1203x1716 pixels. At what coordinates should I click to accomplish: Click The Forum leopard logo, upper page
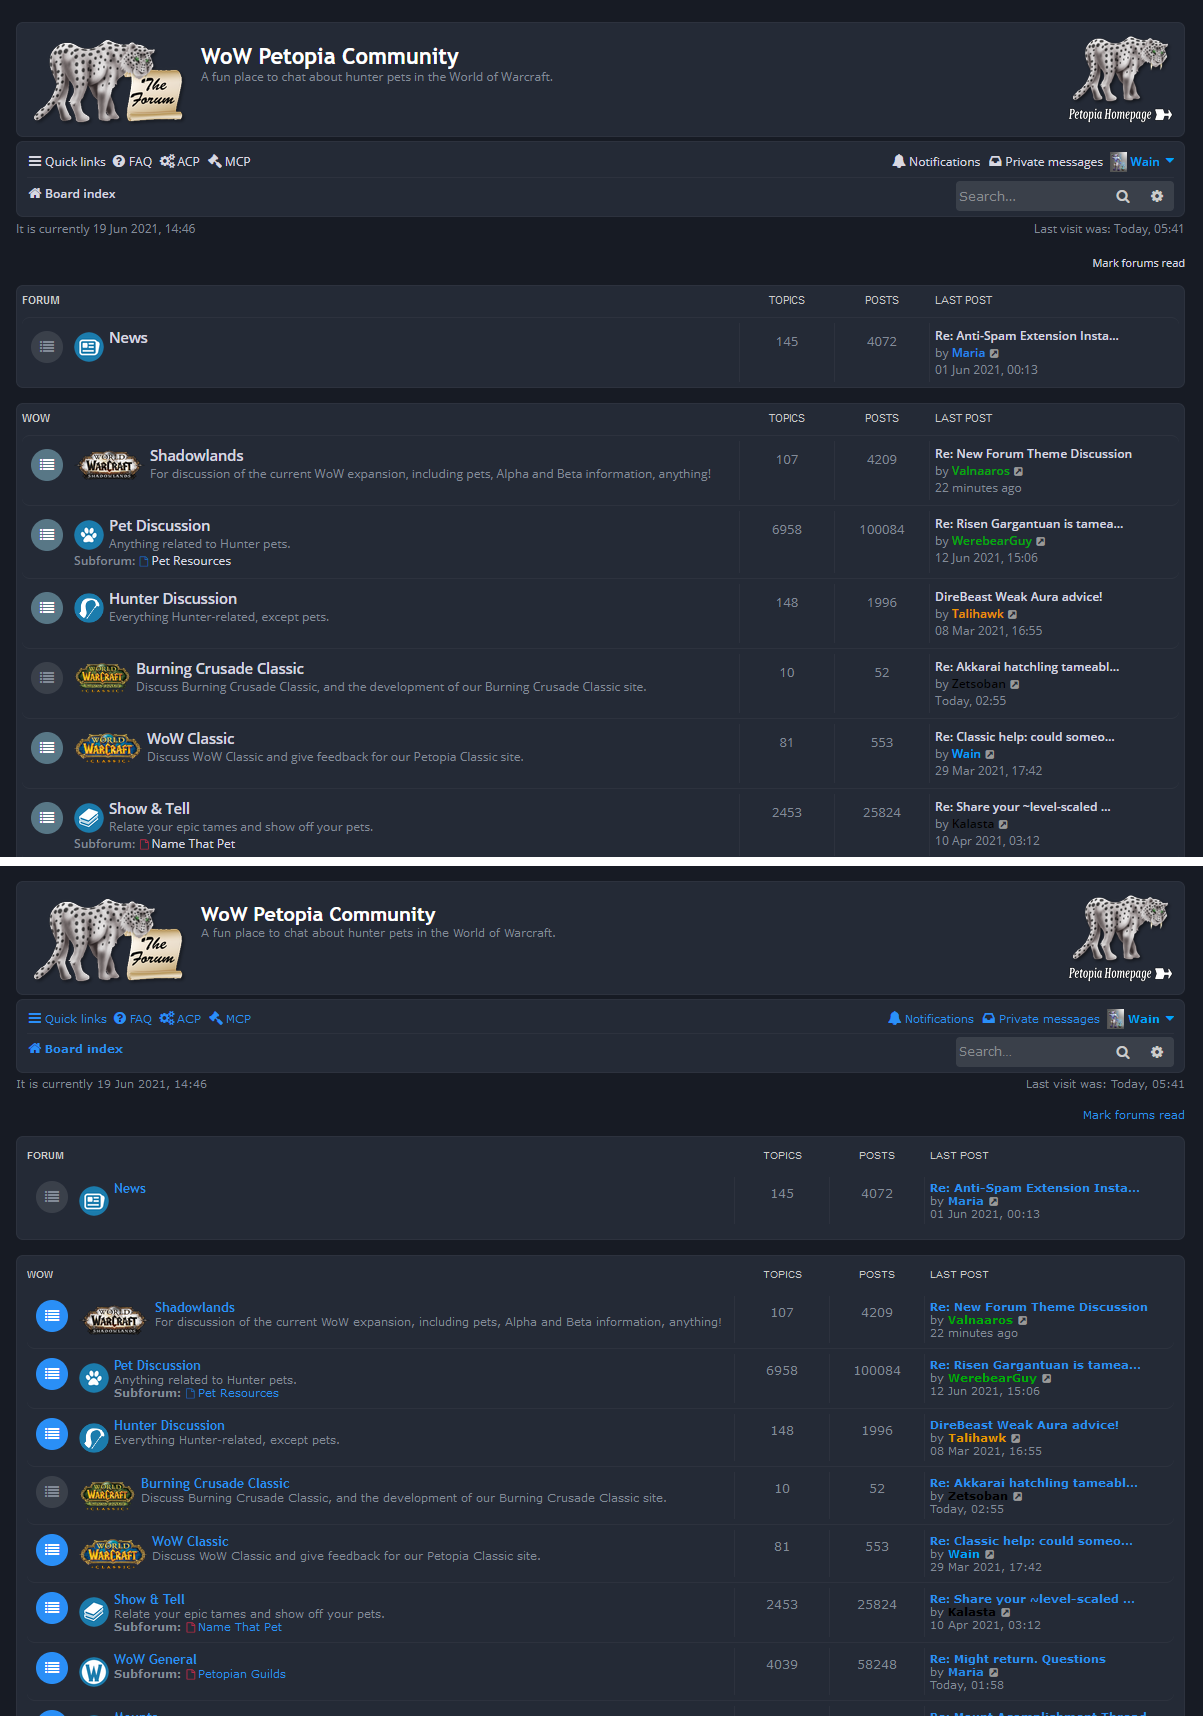[x=108, y=82]
